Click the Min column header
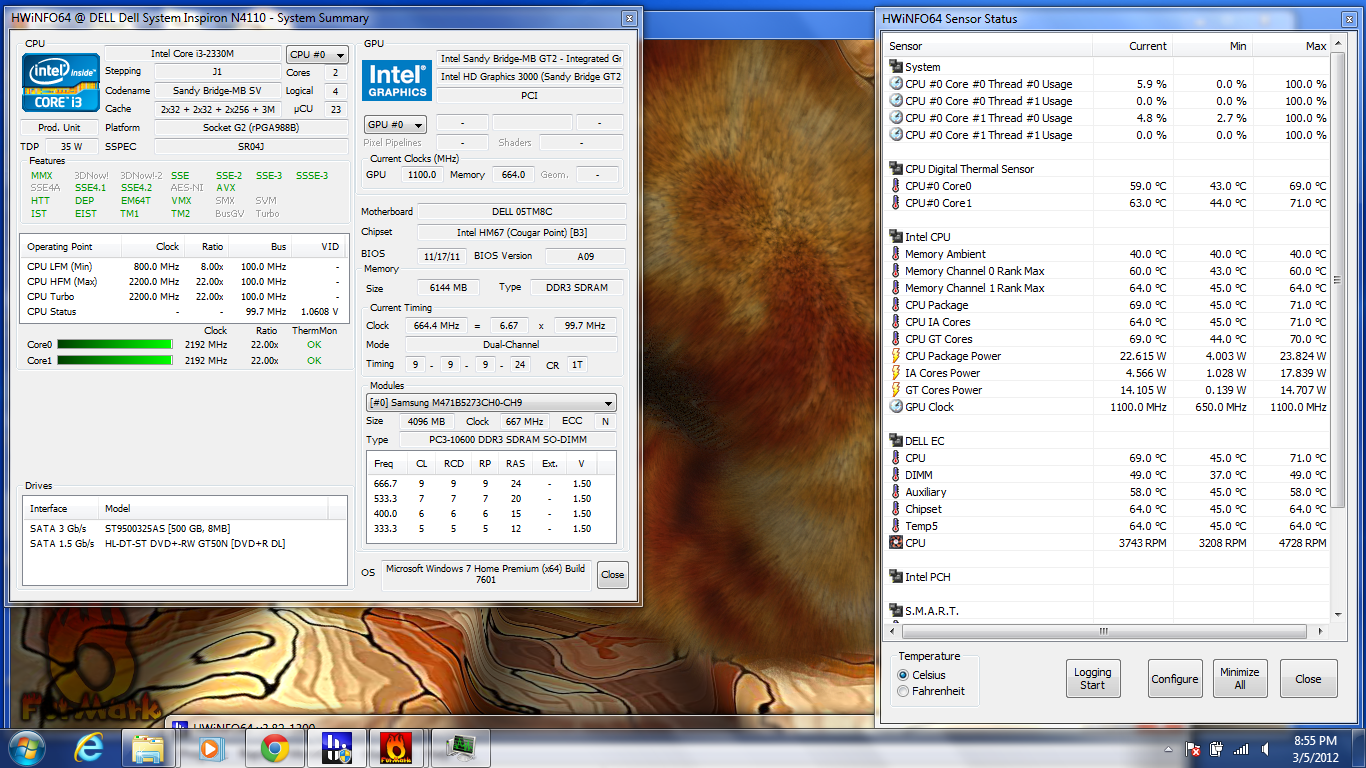The width and height of the screenshot is (1366, 768). [1212, 46]
